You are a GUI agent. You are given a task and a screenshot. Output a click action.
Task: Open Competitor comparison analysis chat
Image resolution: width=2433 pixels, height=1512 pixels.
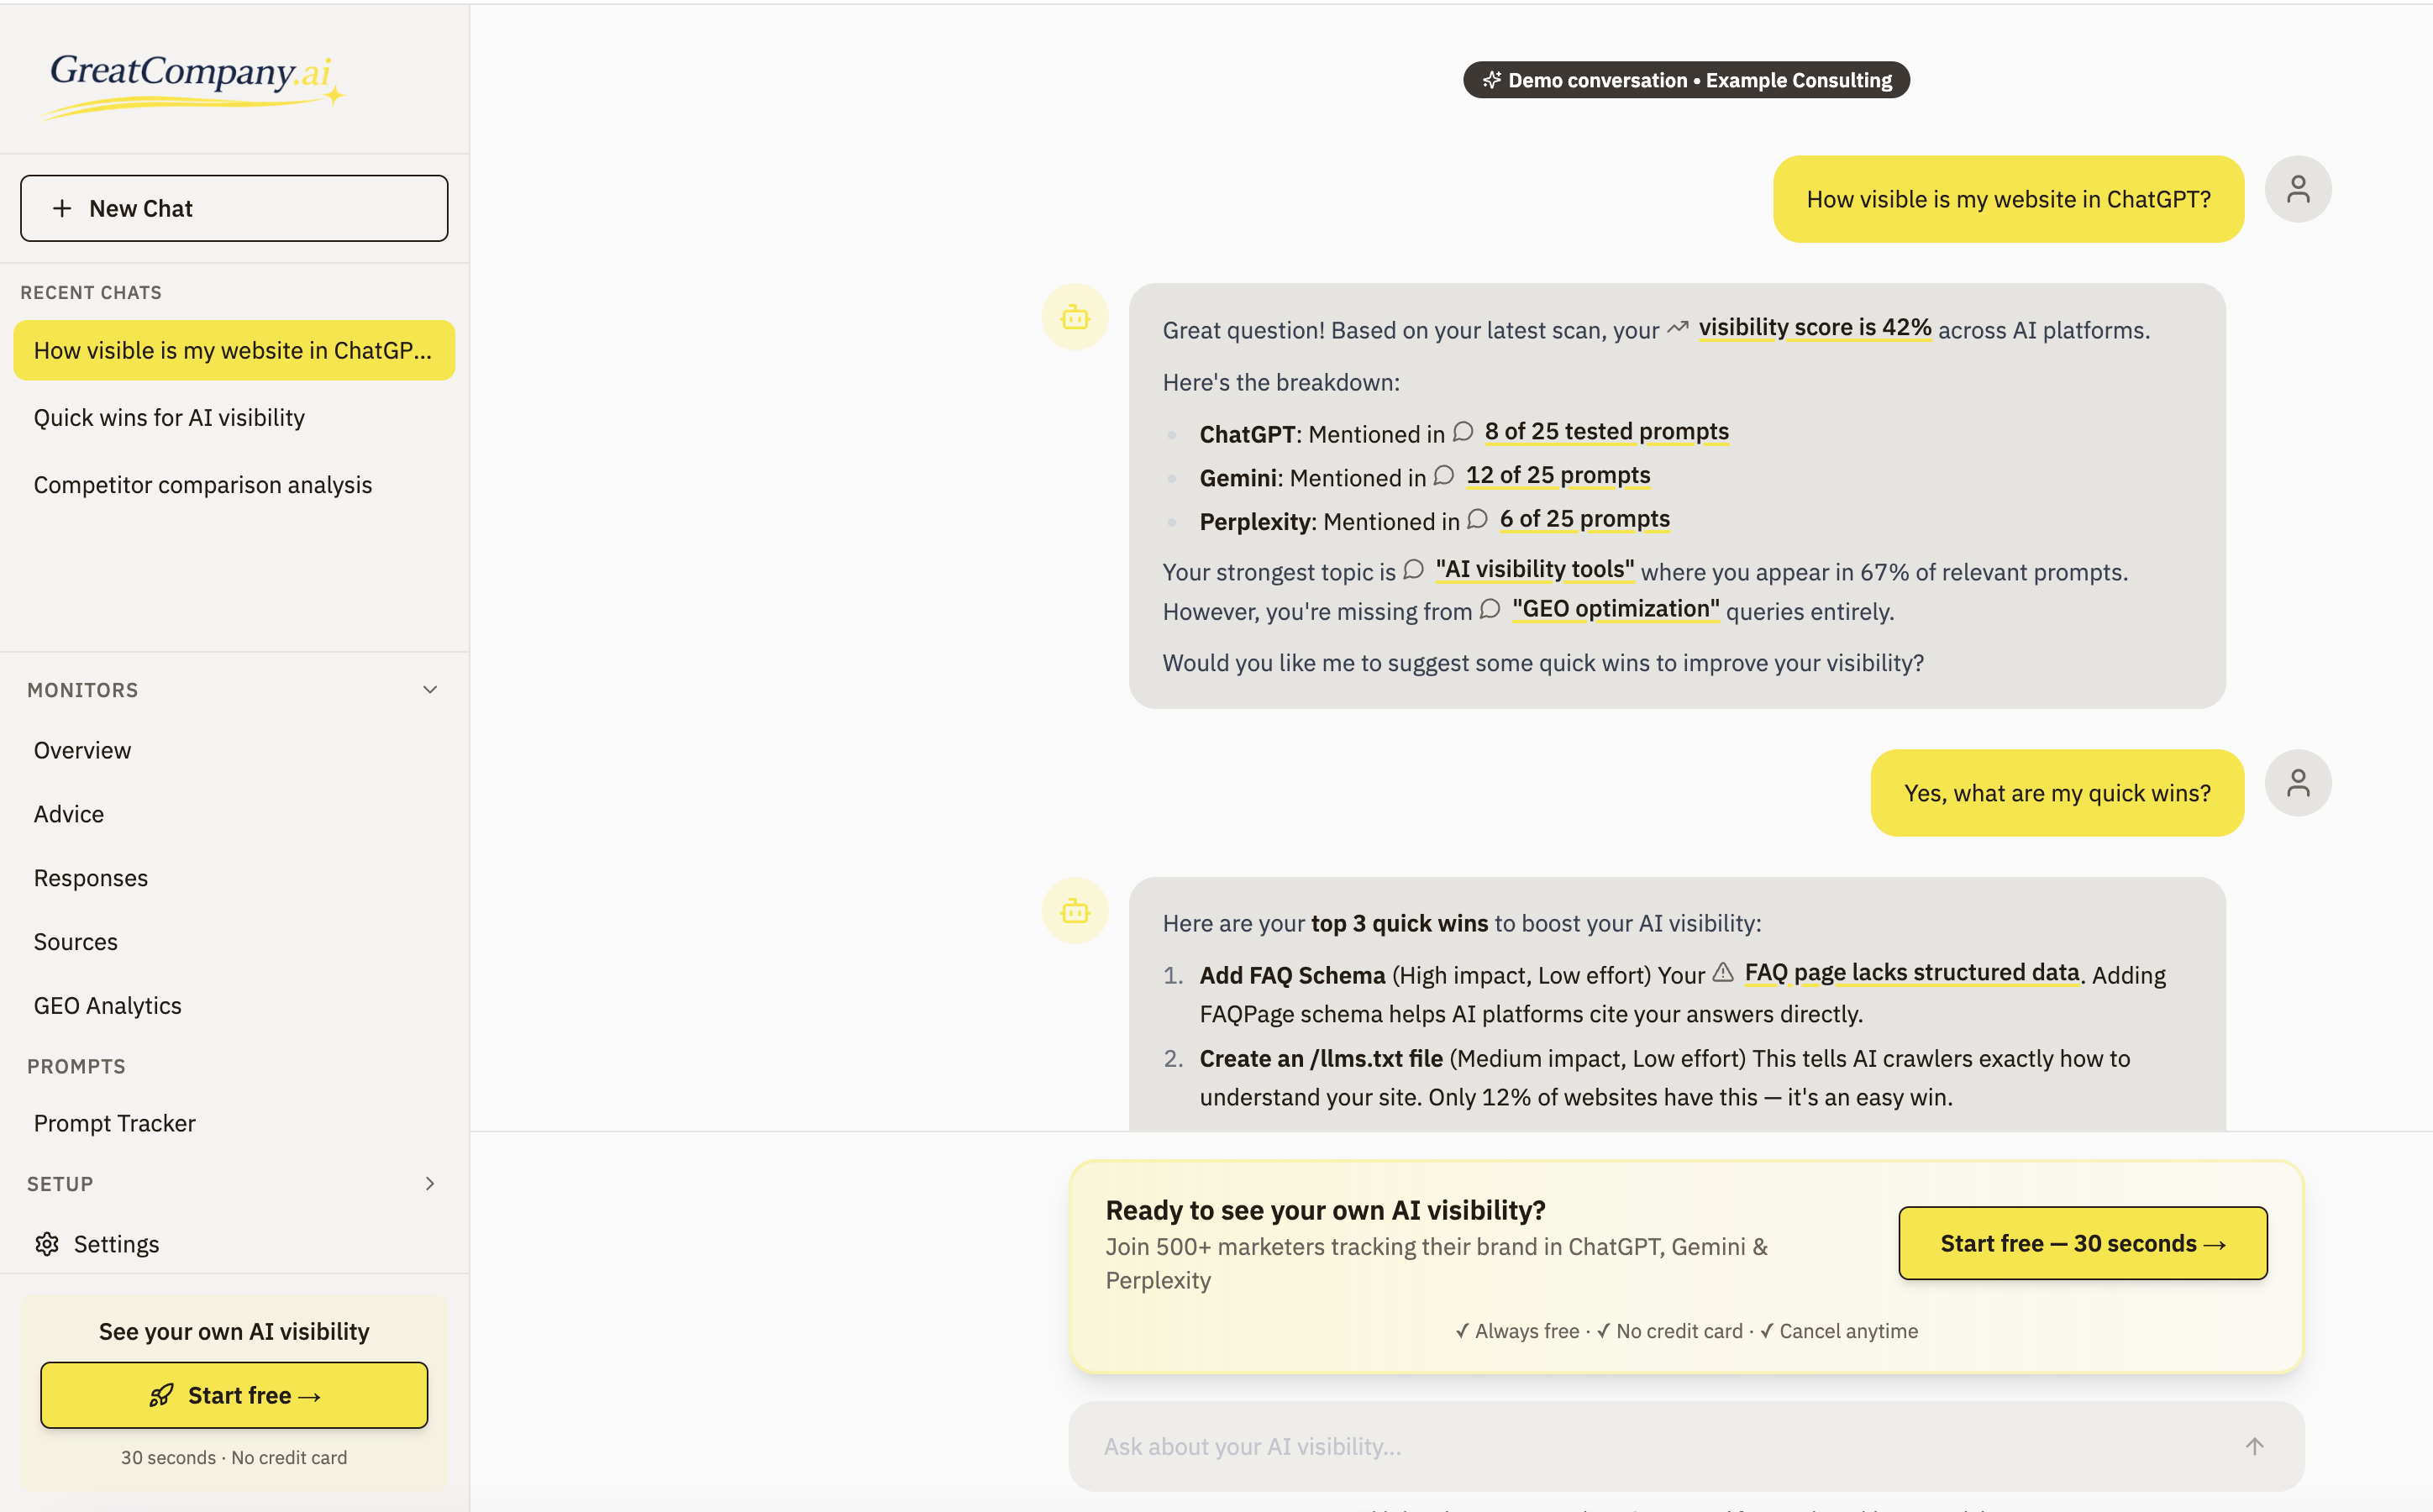pyautogui.click(x=203, y=485)
